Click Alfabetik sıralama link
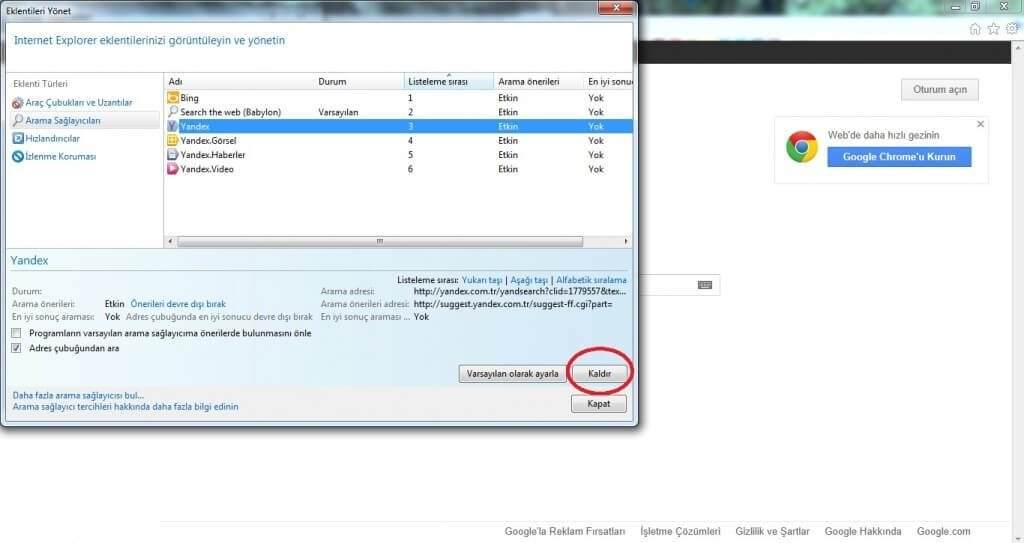Image resolution: width=1024 pixels, height=543 pixels. tap(591, 280)
